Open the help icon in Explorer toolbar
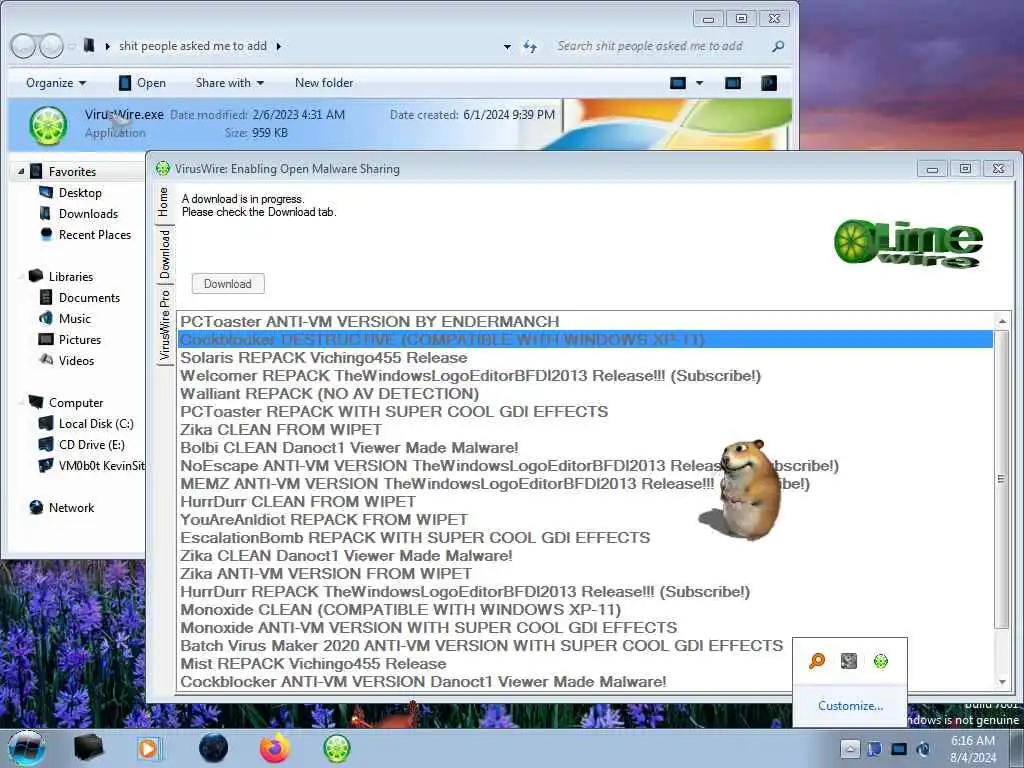This screenshot has height=768, width=1024. click(769, 83)
